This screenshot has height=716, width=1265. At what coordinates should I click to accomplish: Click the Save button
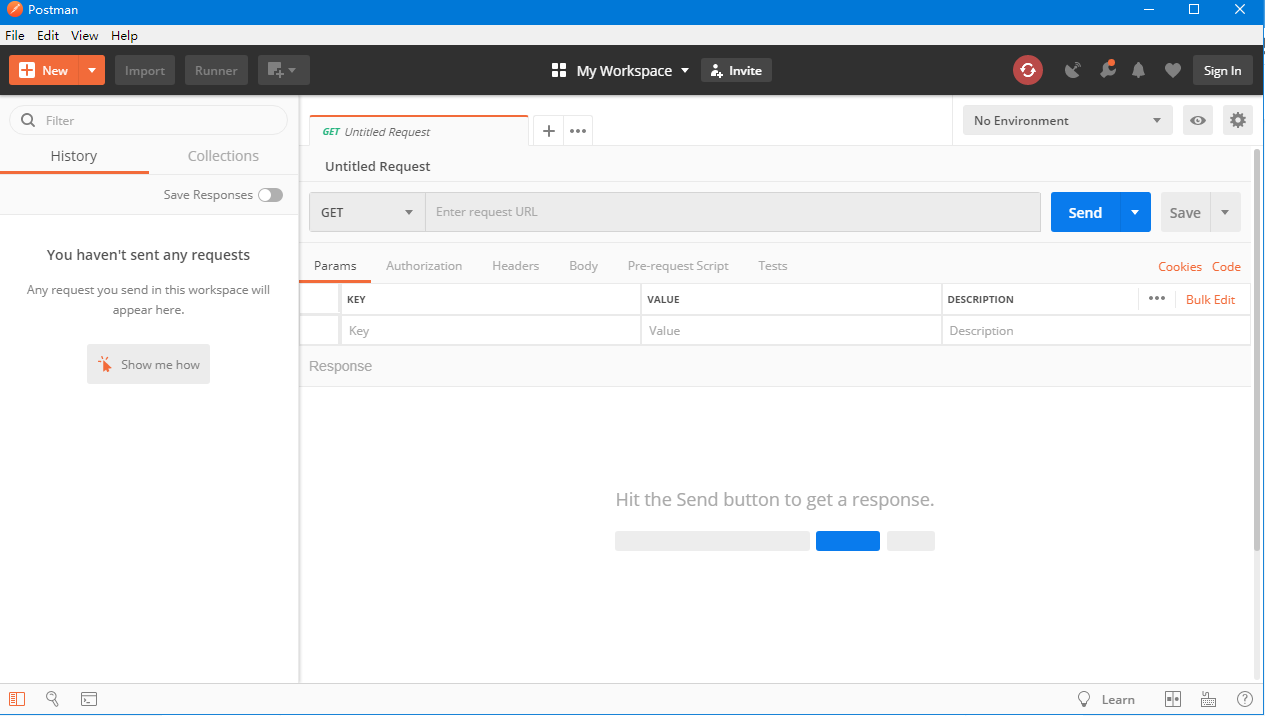click(1185, 212)
